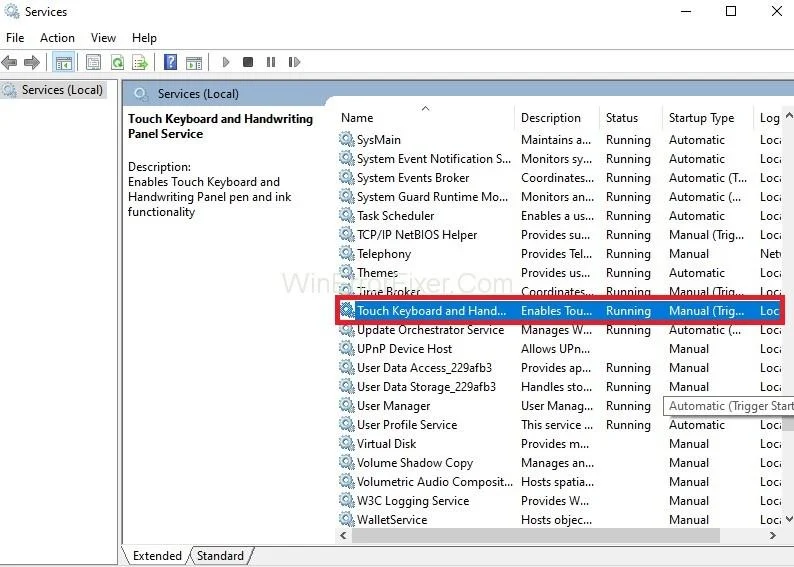Select the gear icon beside Themes
This screenshot has height=567, width=794.
tap(346, 272)
